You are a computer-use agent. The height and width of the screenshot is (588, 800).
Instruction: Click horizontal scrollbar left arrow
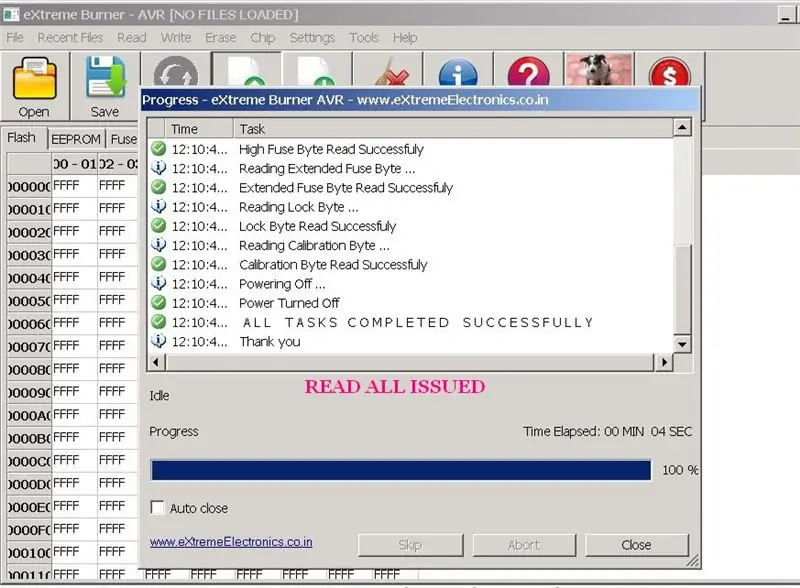point(156,362)
